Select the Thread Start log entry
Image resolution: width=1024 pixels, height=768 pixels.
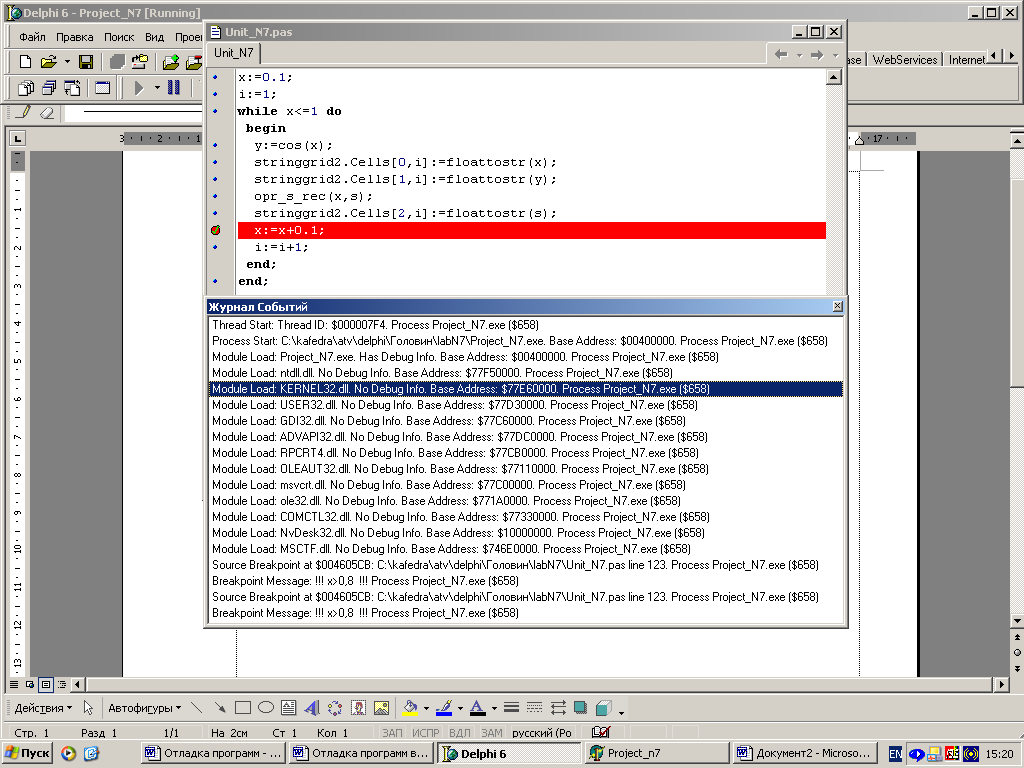(x=526, y=325)
